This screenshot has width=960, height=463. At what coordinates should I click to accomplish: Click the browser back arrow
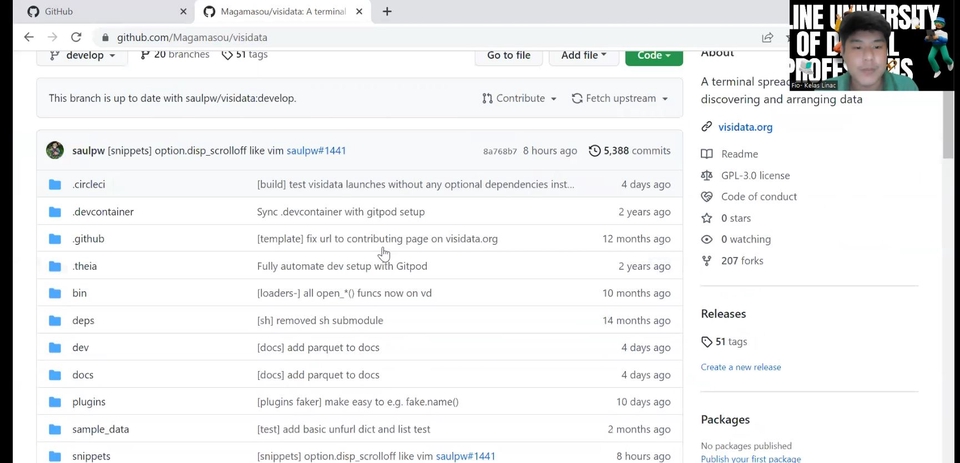[29, 37]
